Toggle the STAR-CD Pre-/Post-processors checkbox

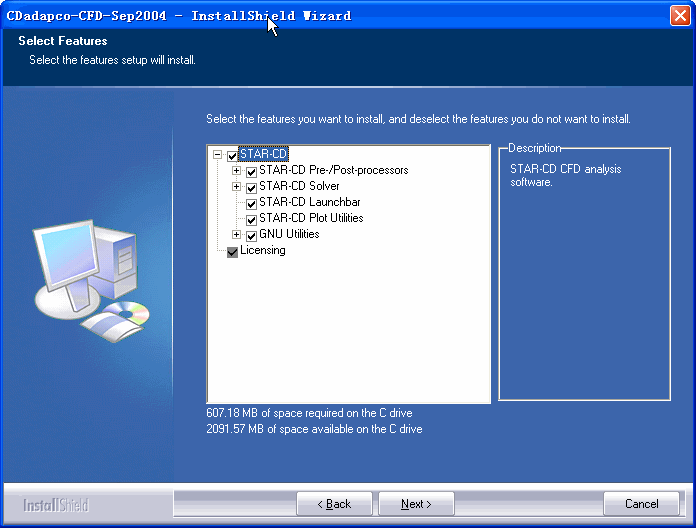(251, 172)
